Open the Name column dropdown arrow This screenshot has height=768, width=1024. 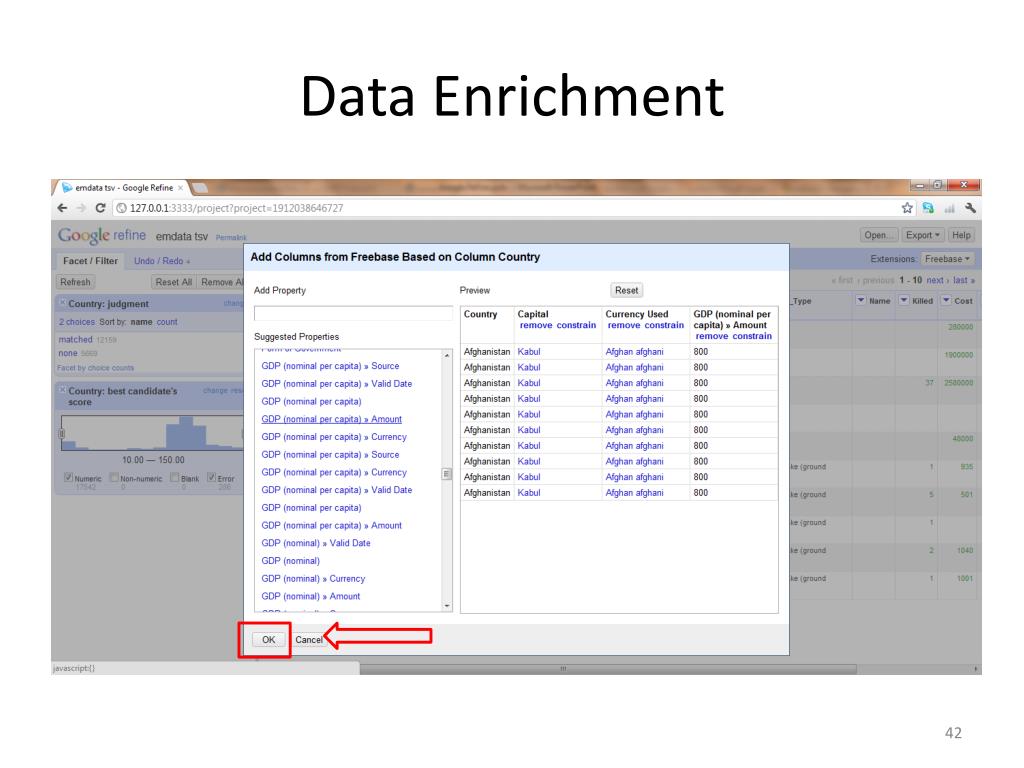click(861, 300)
